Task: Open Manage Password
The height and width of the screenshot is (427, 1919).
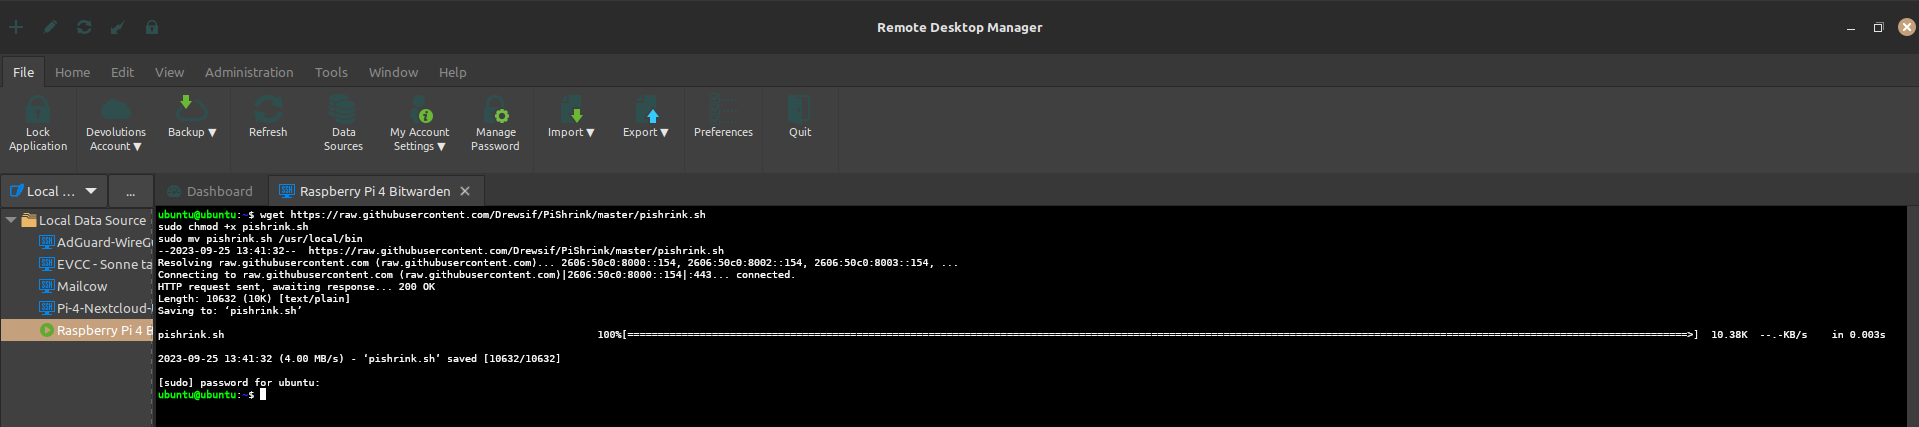Action: click(x=495, y=110)
